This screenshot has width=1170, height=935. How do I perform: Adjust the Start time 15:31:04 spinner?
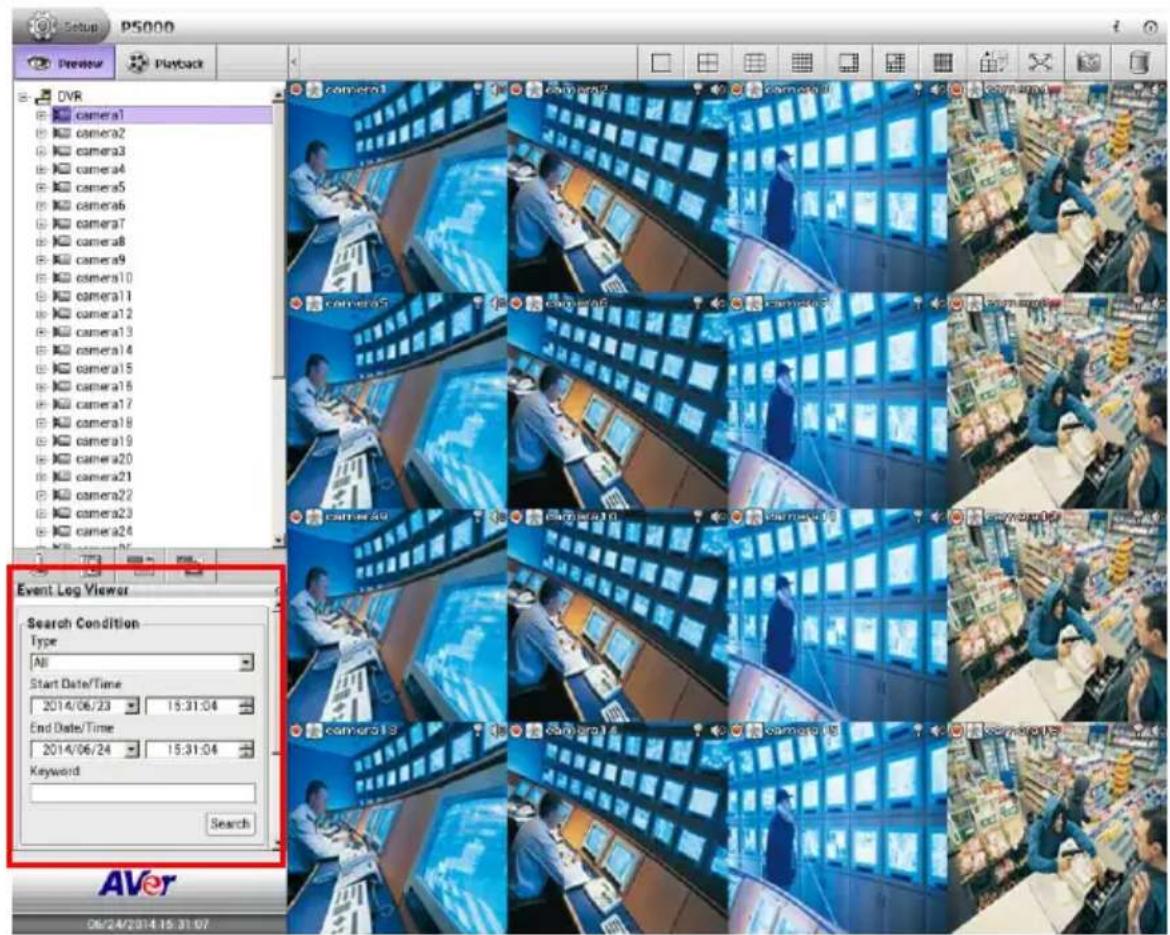pyautogui.click(x=246, y=706)
